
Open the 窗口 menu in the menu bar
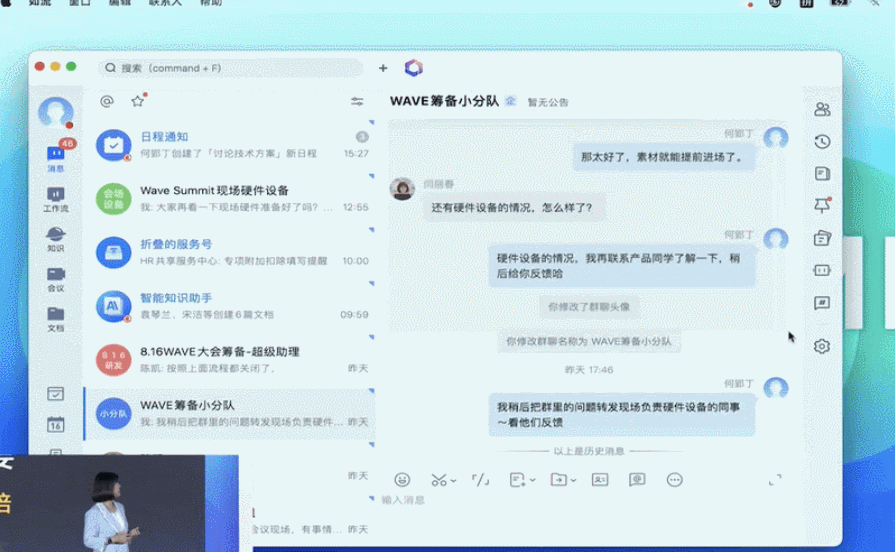coord(80,3)
